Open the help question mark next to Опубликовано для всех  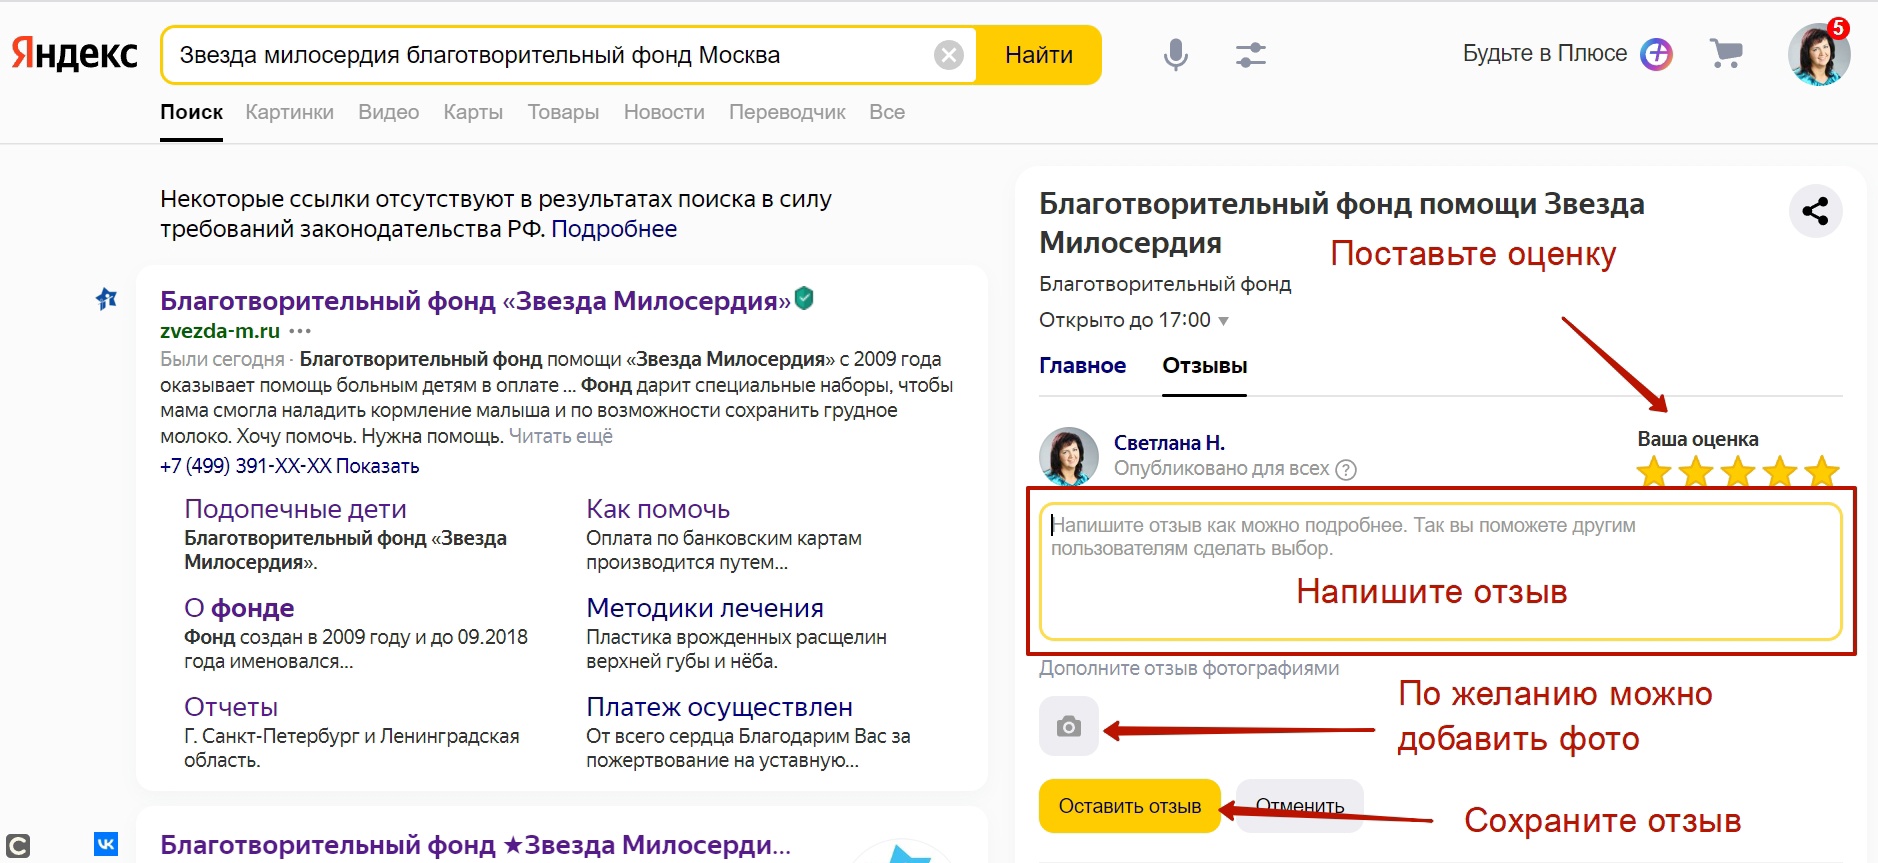click(x=1346, y=469)
